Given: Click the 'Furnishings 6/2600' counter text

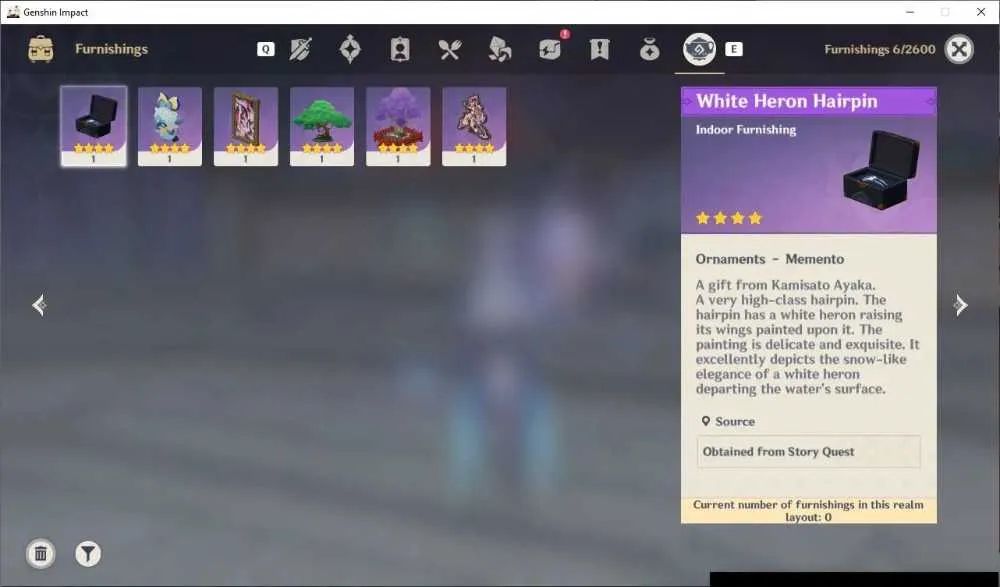Looking at the screenshot, I should 879,49.
